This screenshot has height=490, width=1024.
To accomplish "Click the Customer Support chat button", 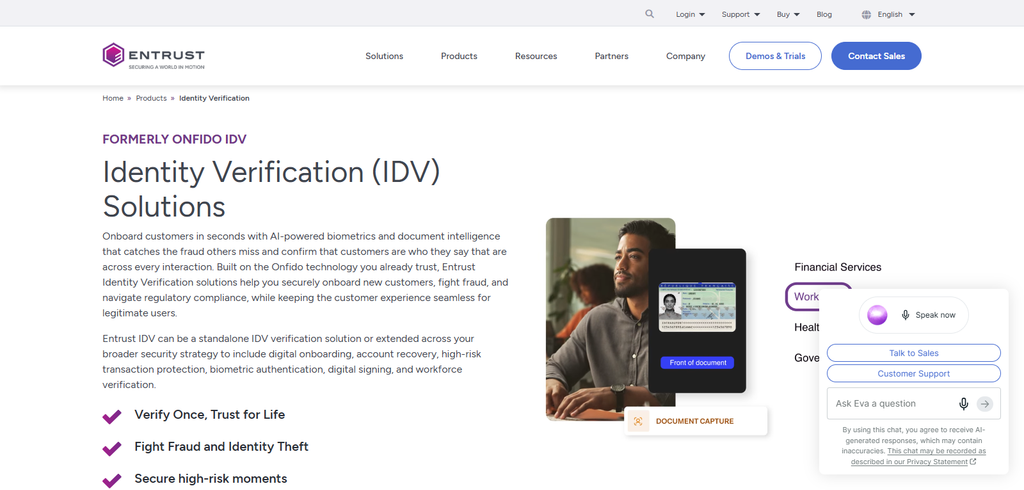I will [914, 374].
